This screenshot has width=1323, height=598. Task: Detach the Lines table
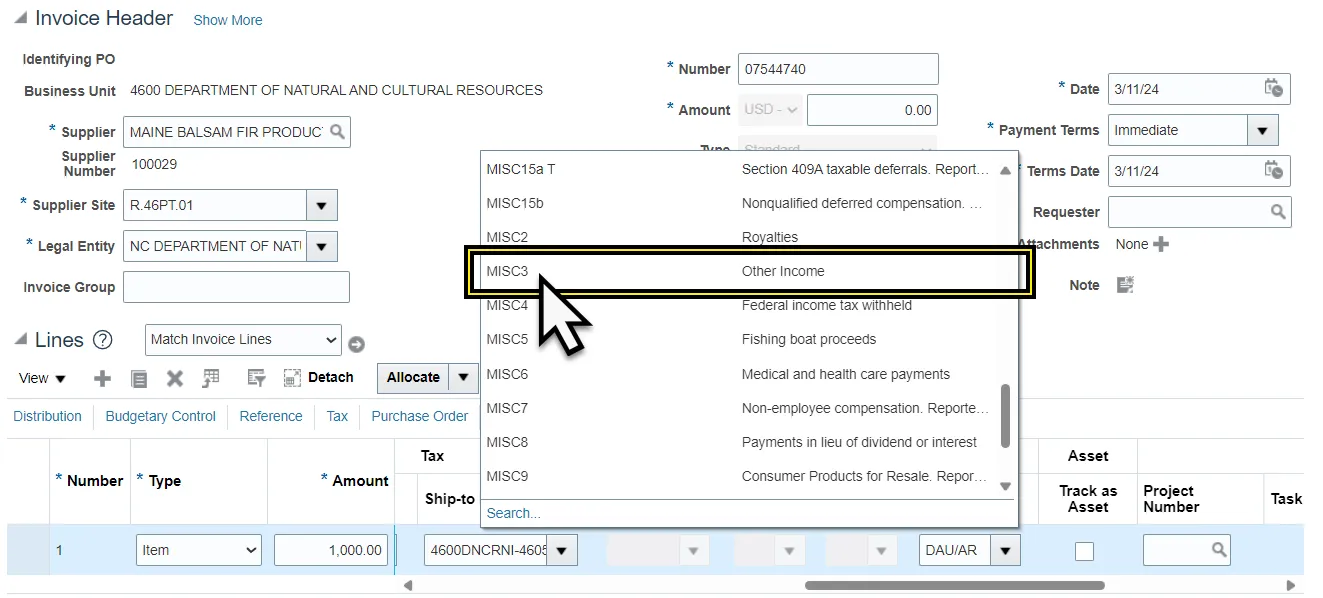319,377
